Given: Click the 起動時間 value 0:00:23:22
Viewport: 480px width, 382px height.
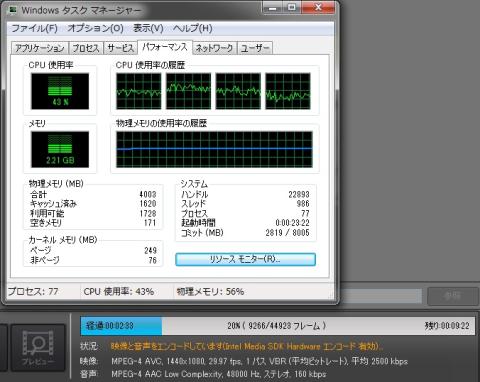Looking at the screenshot, I should pos(292,223).
